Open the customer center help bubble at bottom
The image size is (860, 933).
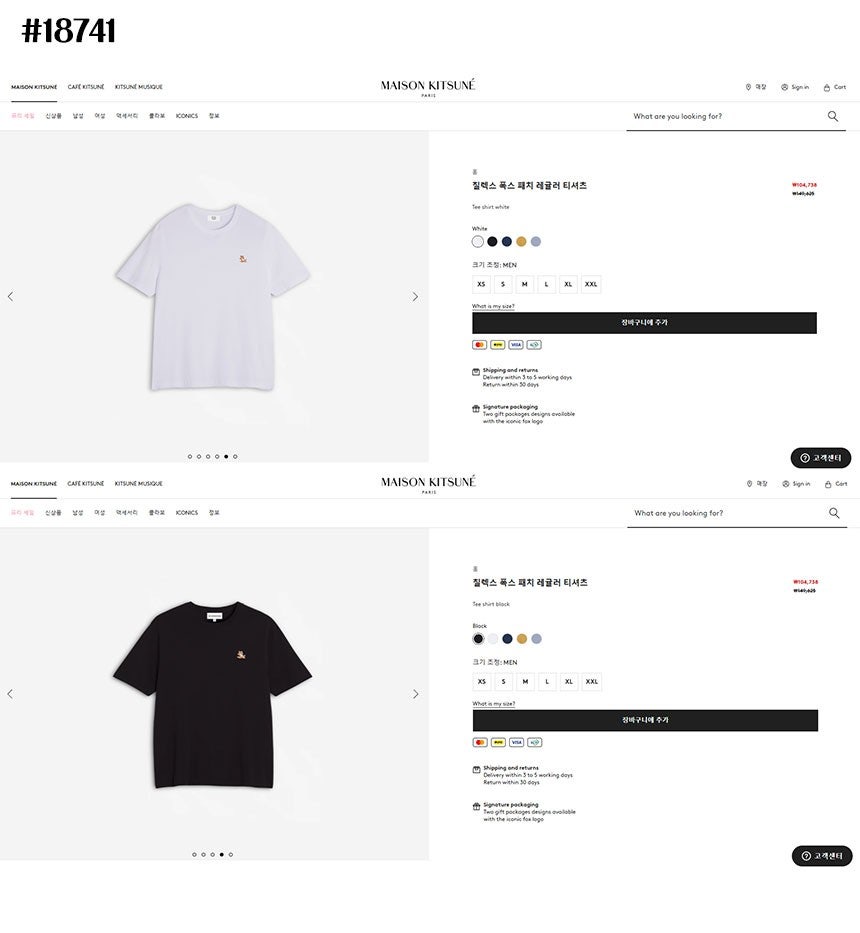[822, 856]
